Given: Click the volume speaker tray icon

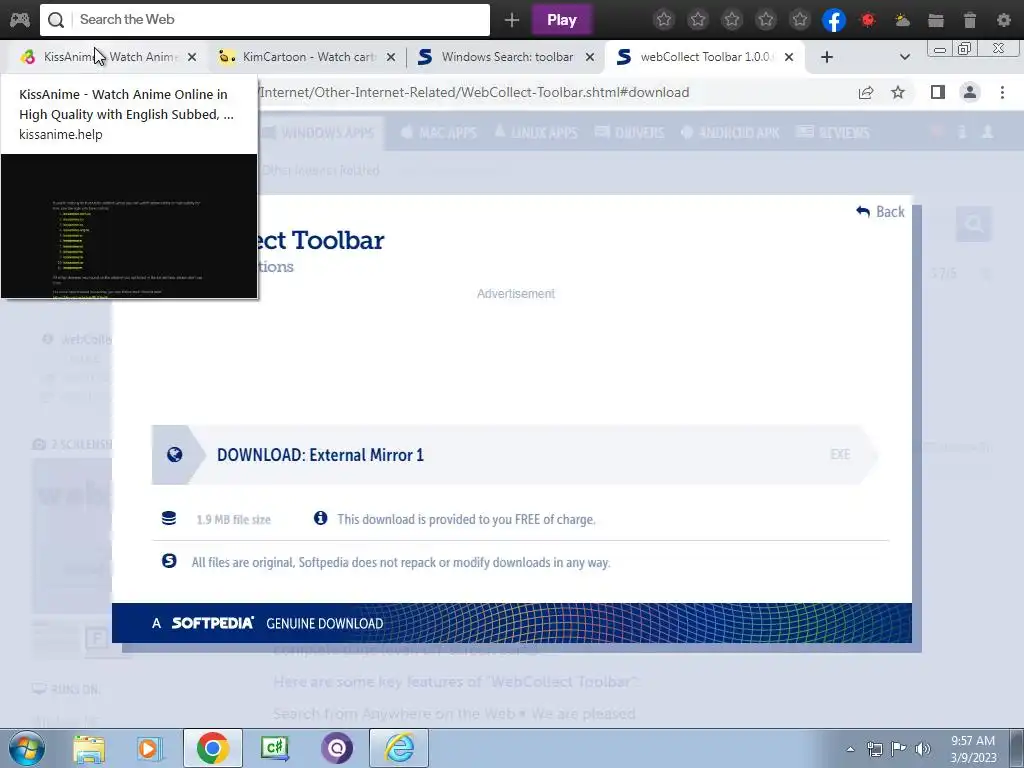Looking at the screenshot, I should tap(922, 749).
